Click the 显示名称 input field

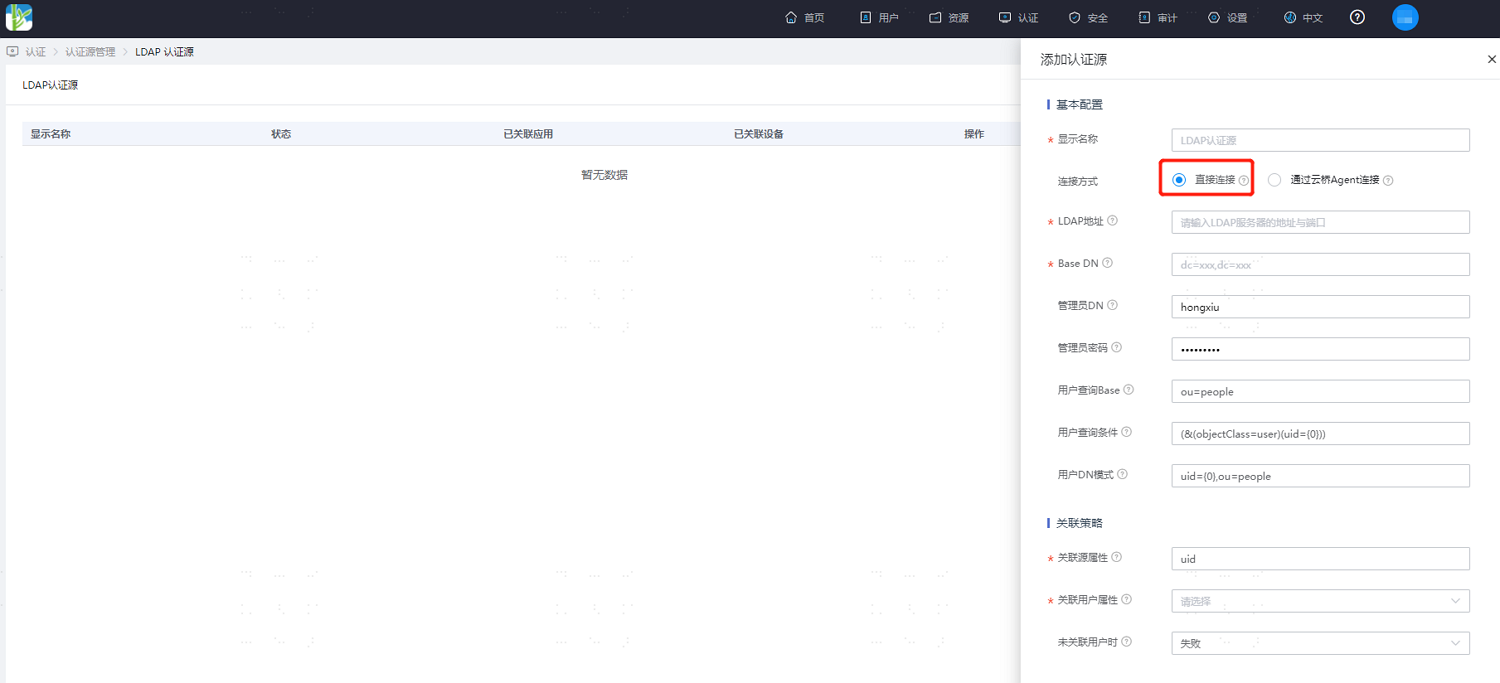1320,140
